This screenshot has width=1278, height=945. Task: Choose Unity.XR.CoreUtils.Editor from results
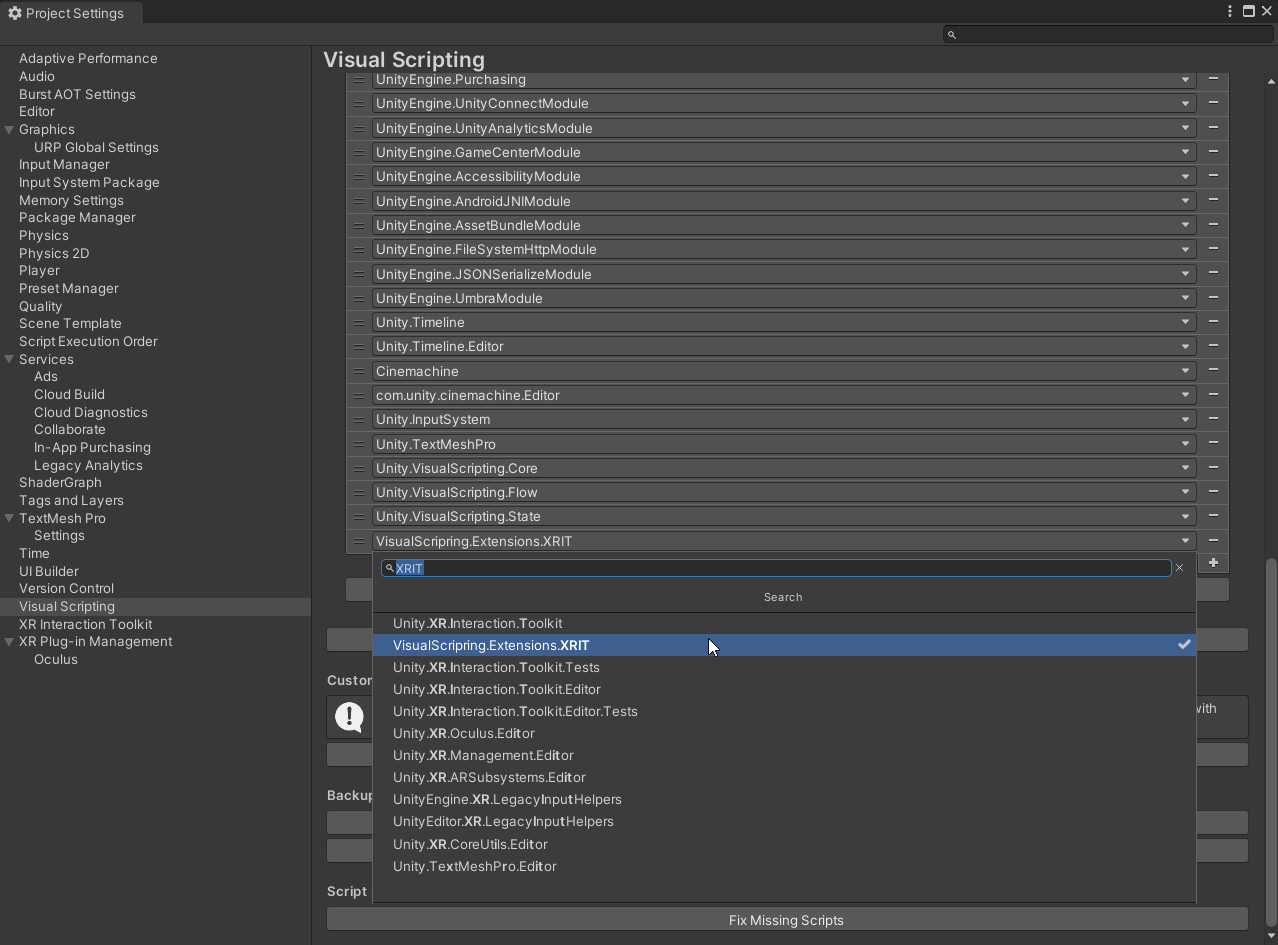point(784,844)
